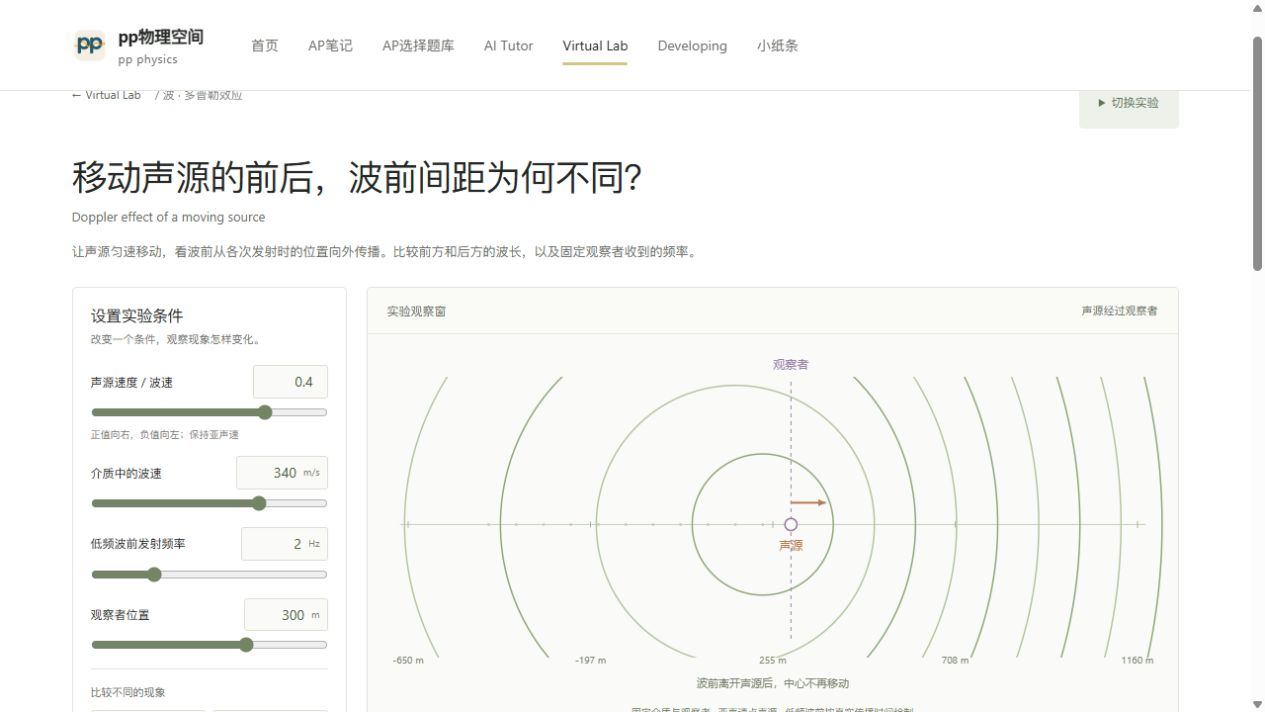The height and width of the screenshot is (712, 1265).
Task: Adjust the 声源速度 / 波速 slider handle
Action: click(265, 412)
